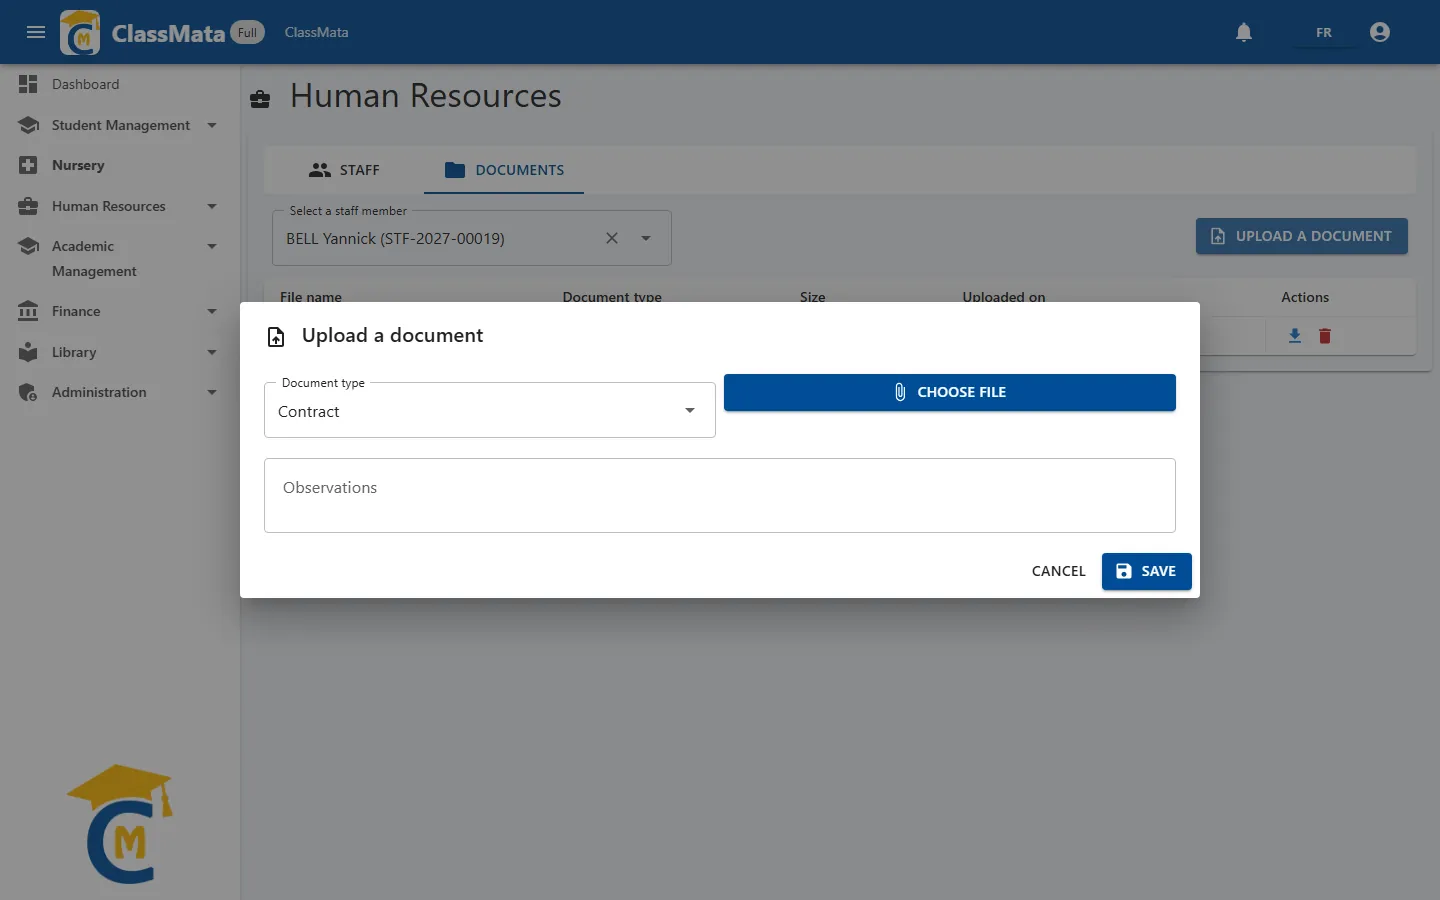Click the Library book icon
1440x900 pixels.
click(28, 352)
